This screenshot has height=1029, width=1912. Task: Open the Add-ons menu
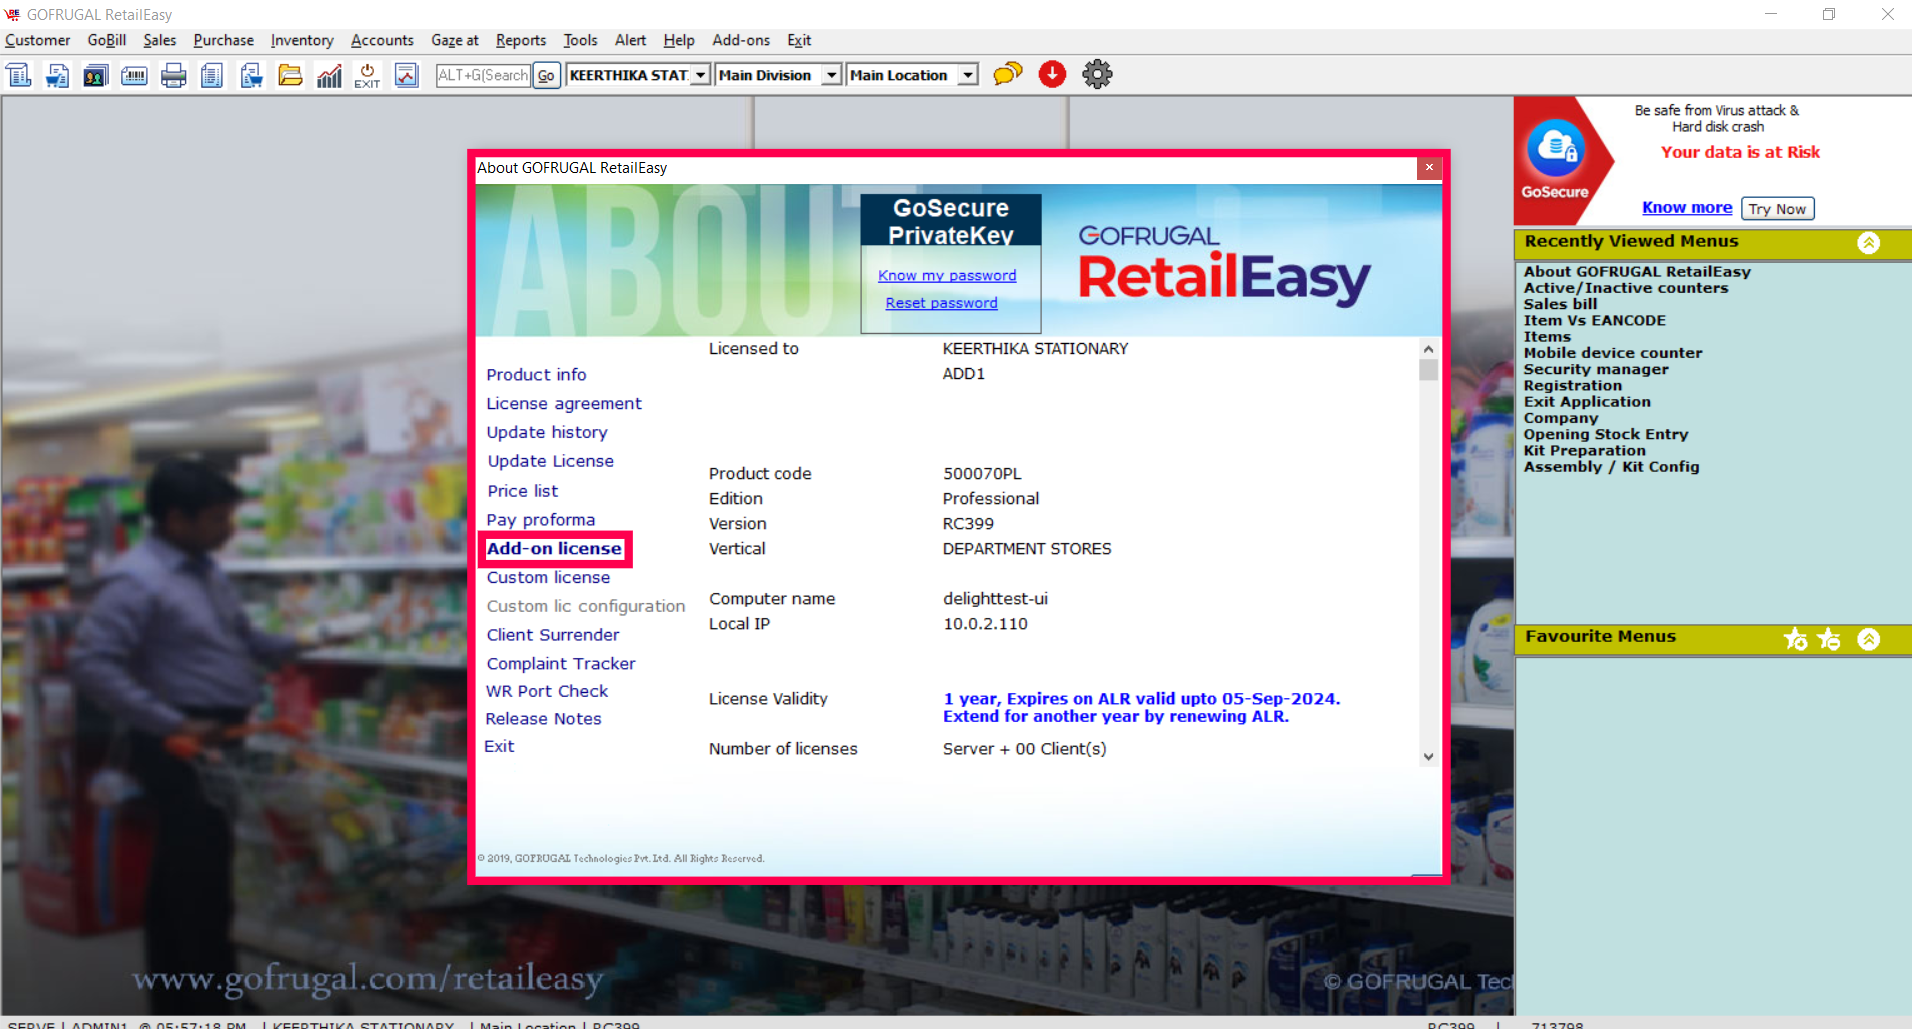click(741, 40)
